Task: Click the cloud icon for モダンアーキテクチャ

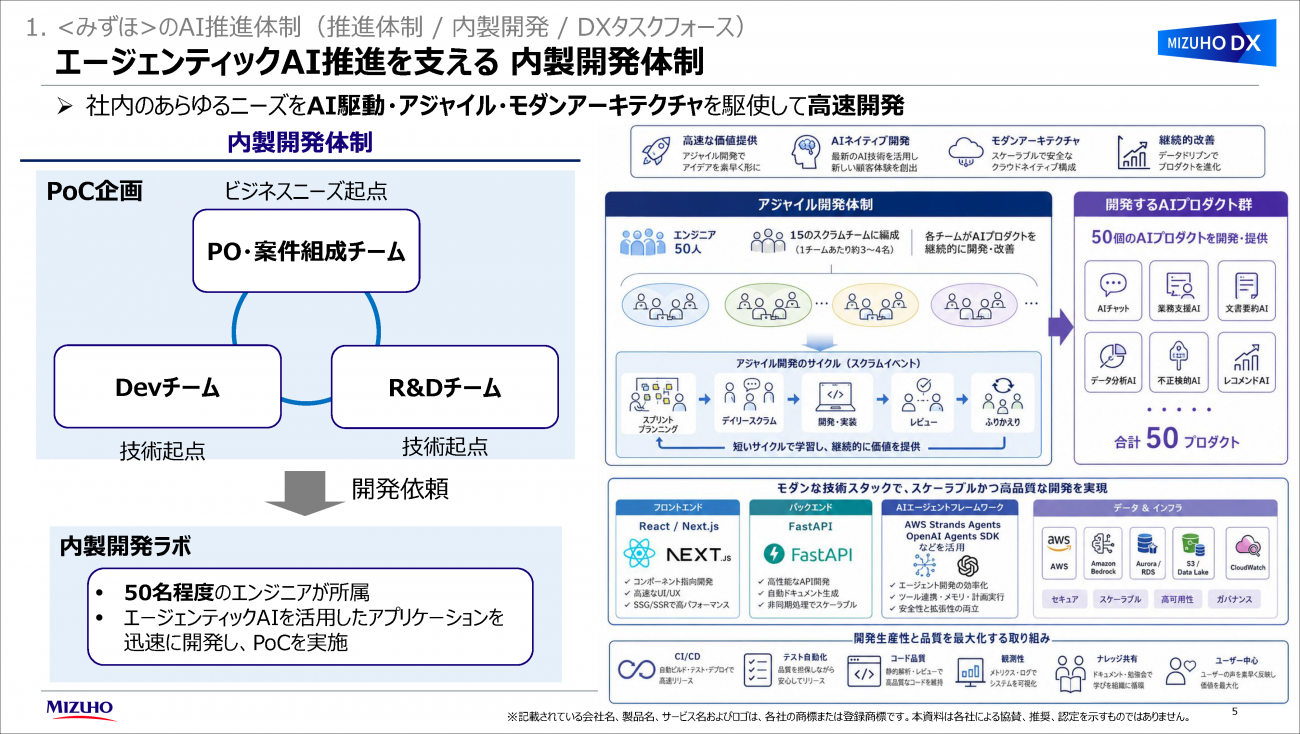Action: point(966,152)
